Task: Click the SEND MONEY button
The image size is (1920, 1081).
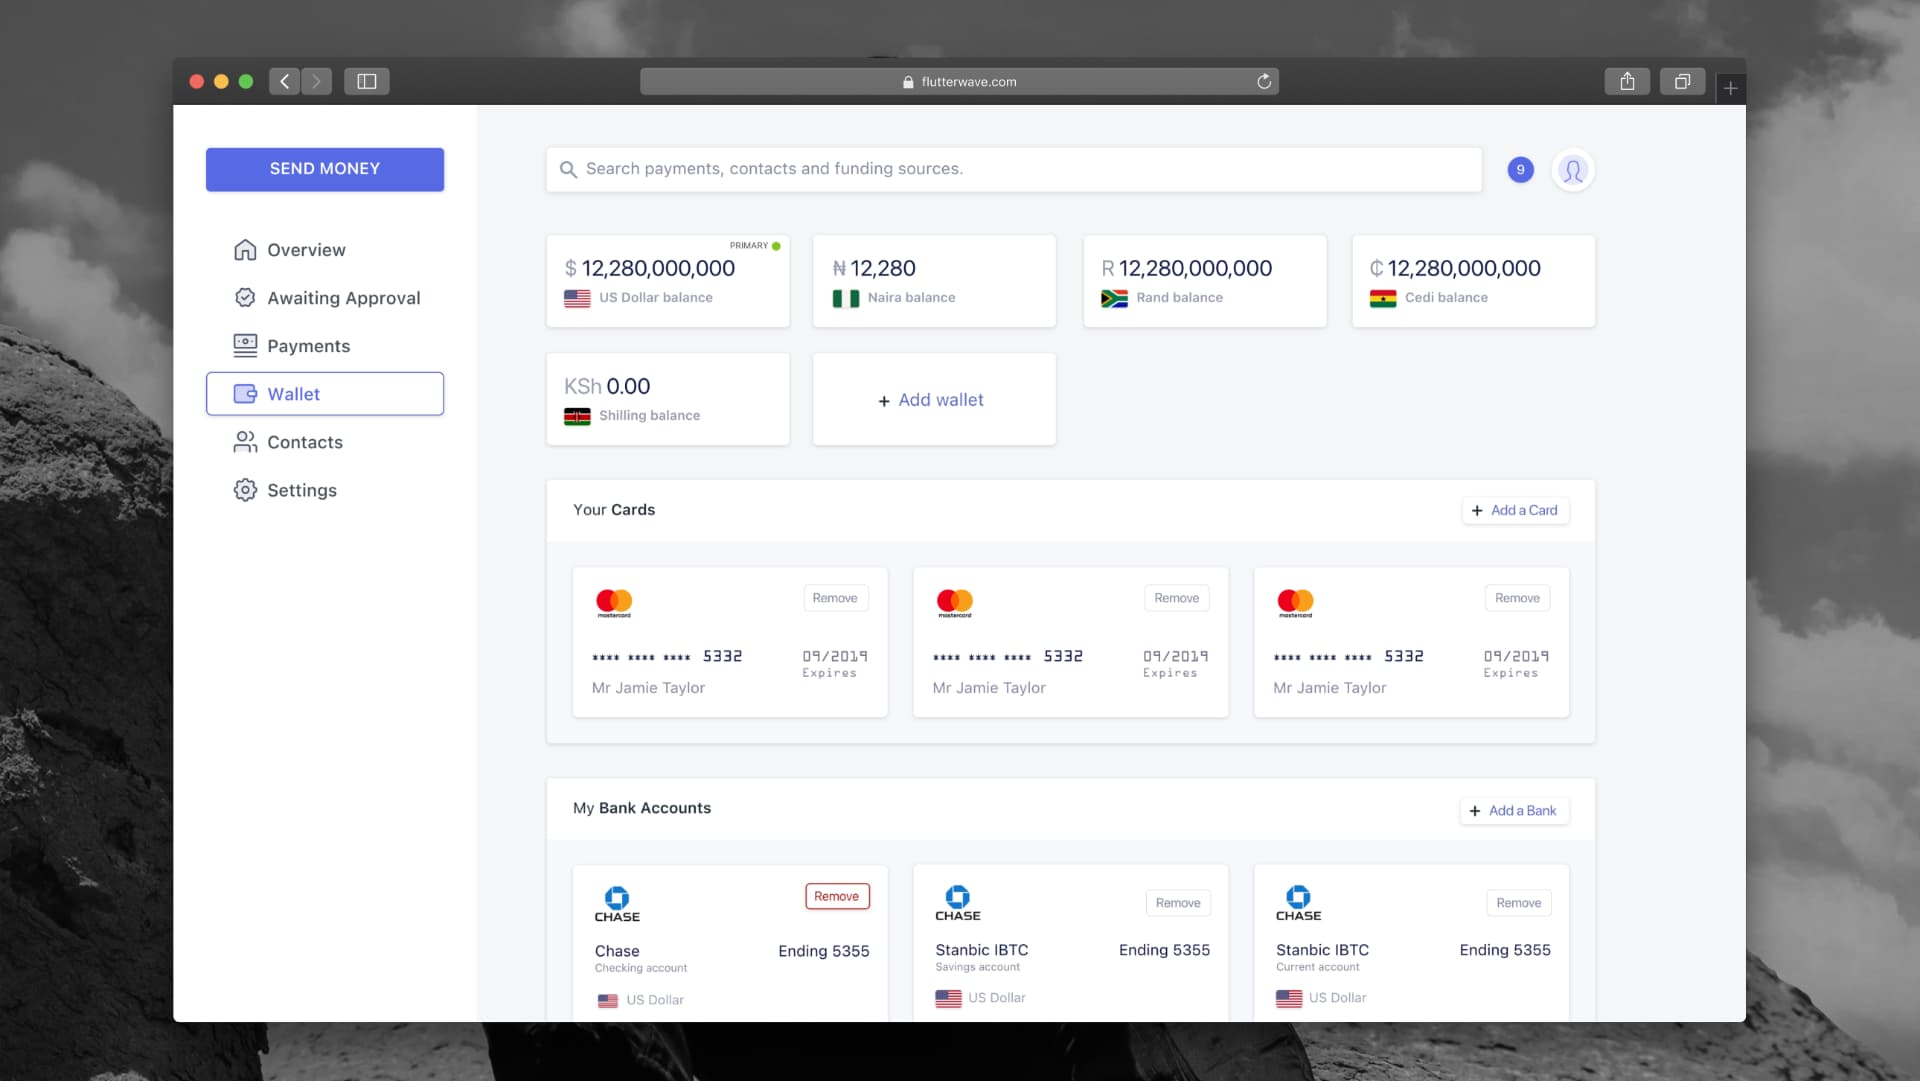Action: tap(325, 169)
